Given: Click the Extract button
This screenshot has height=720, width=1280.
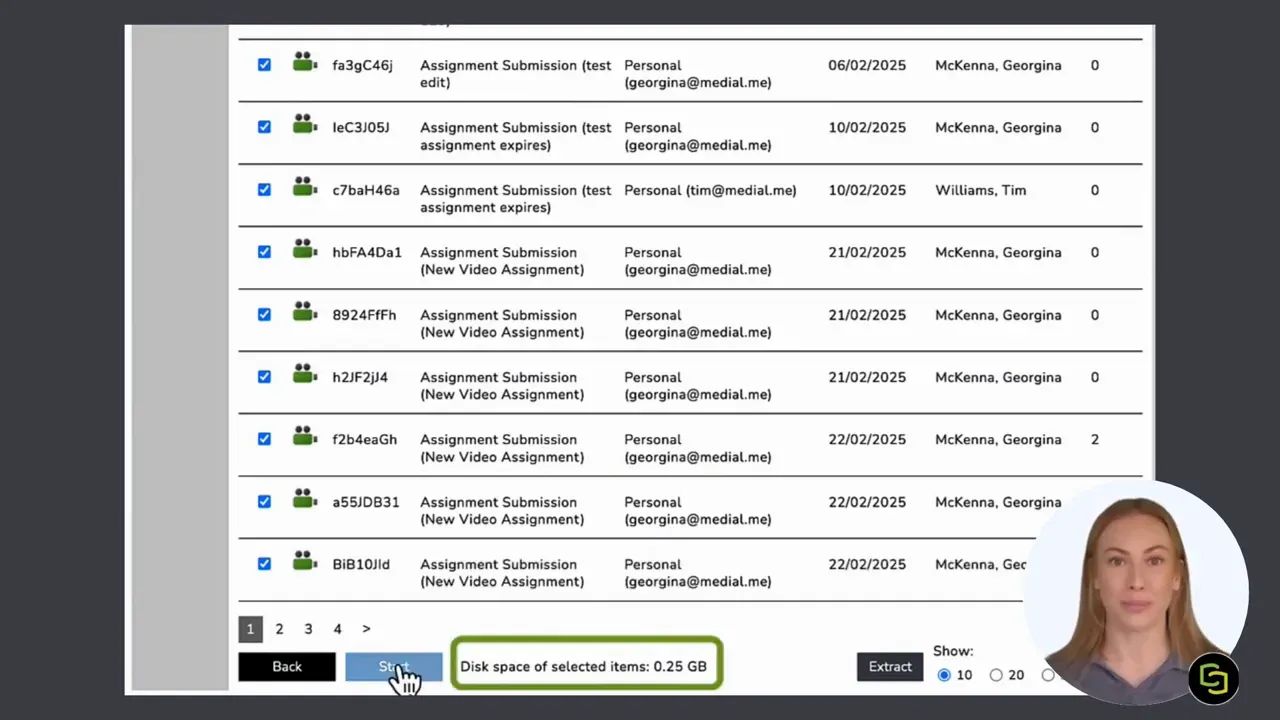Looking at the screenshot, I should point(890,667).
